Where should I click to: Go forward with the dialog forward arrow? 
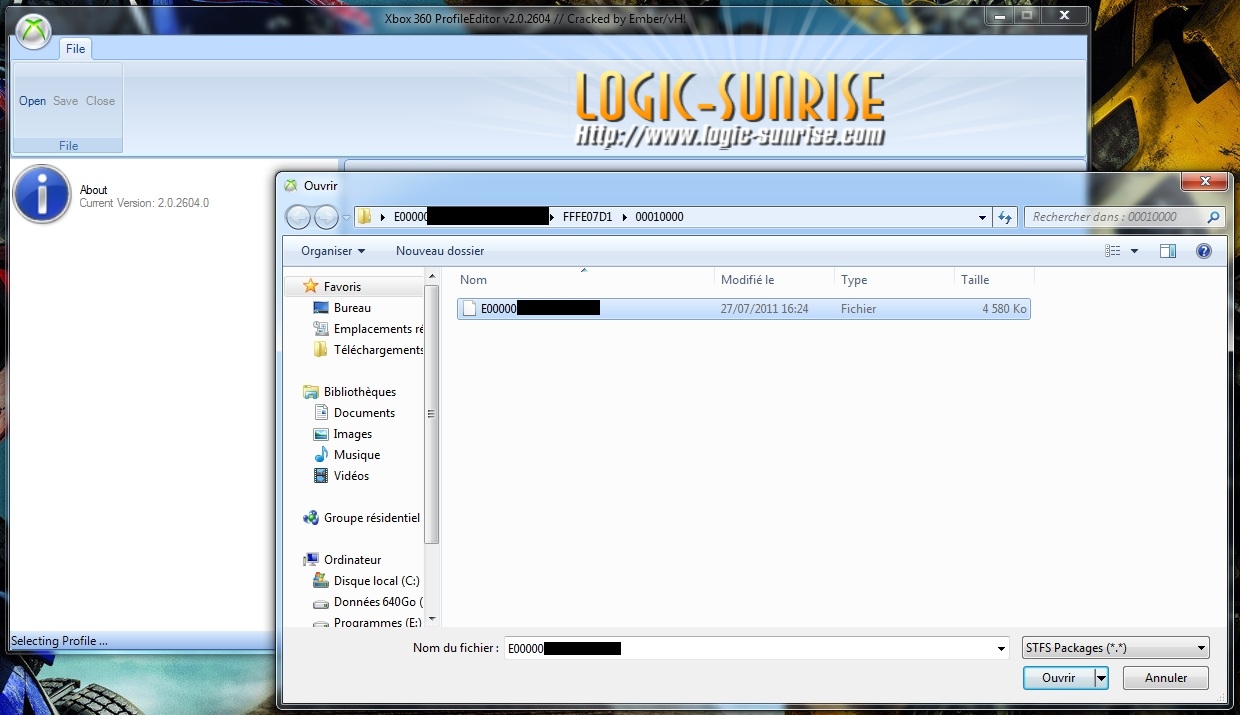(326, 217)
